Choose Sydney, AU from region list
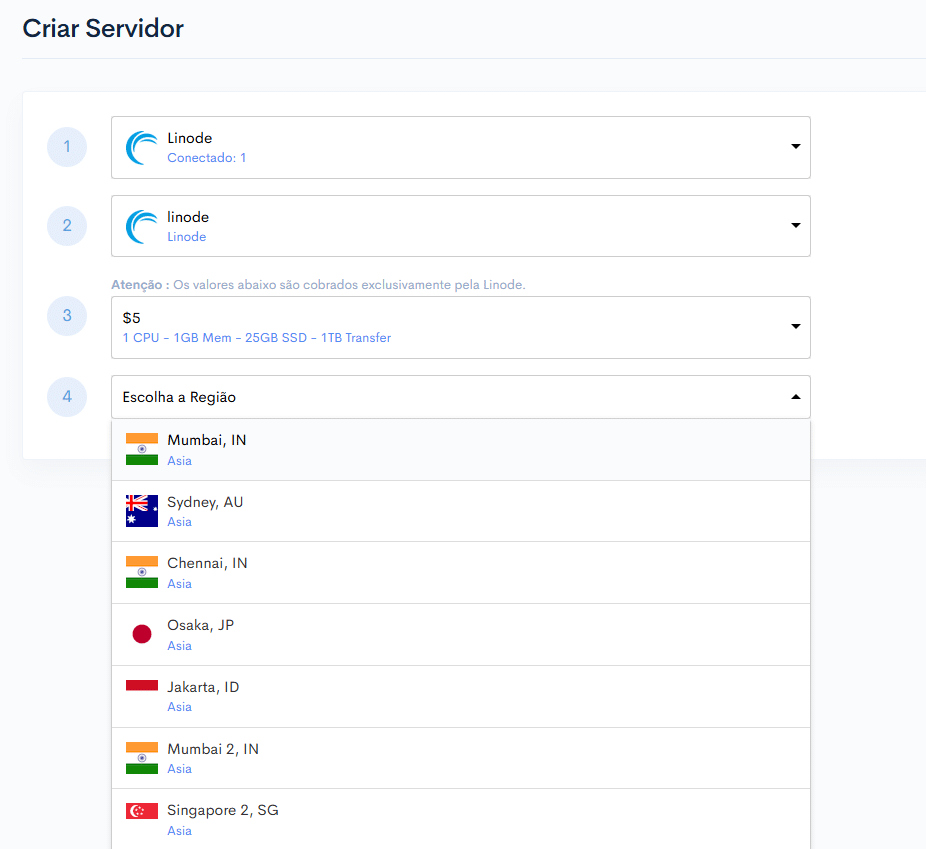 click(461, 511)
